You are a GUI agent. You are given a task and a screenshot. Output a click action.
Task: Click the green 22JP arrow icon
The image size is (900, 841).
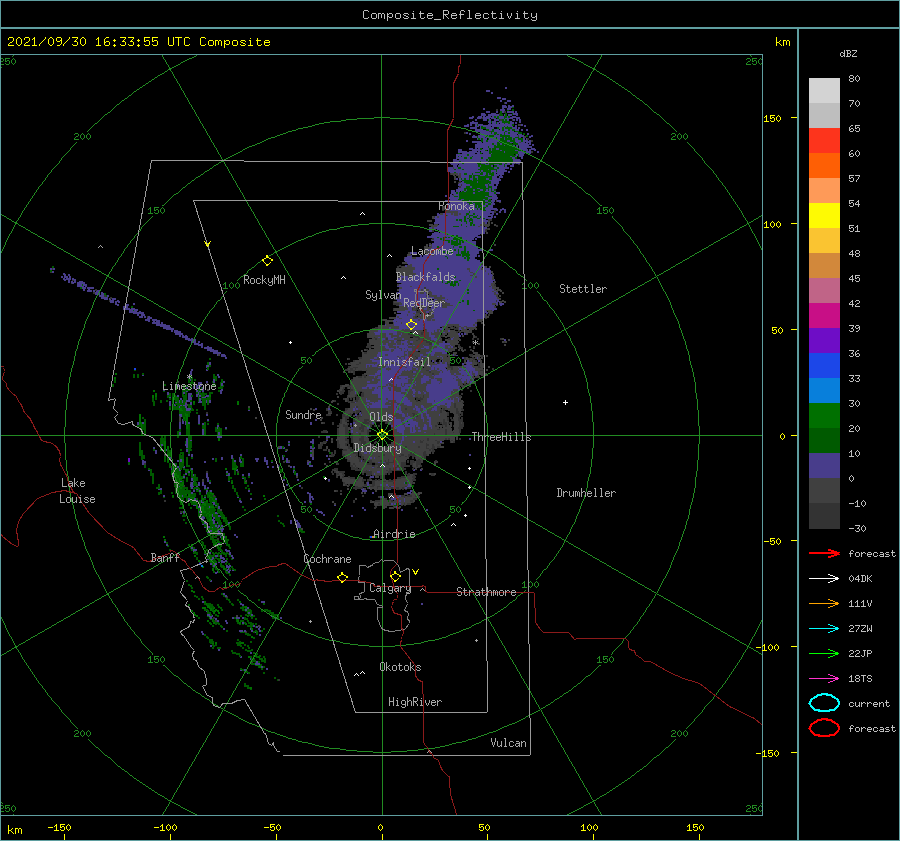[x=824, y=653]
